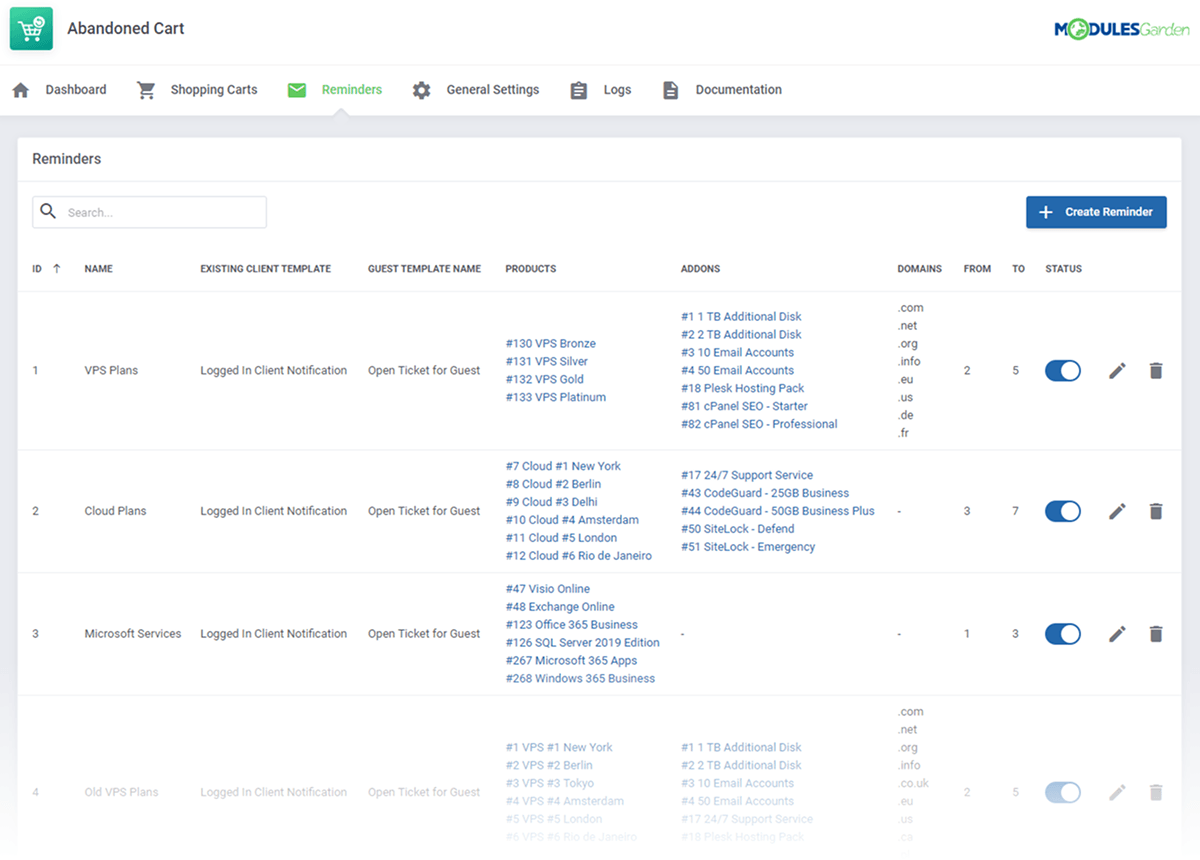The width and height of the screenshot is (1200, 860).
Task: Open the #131 VPS Silver link
Action: [x=546, y=362]
